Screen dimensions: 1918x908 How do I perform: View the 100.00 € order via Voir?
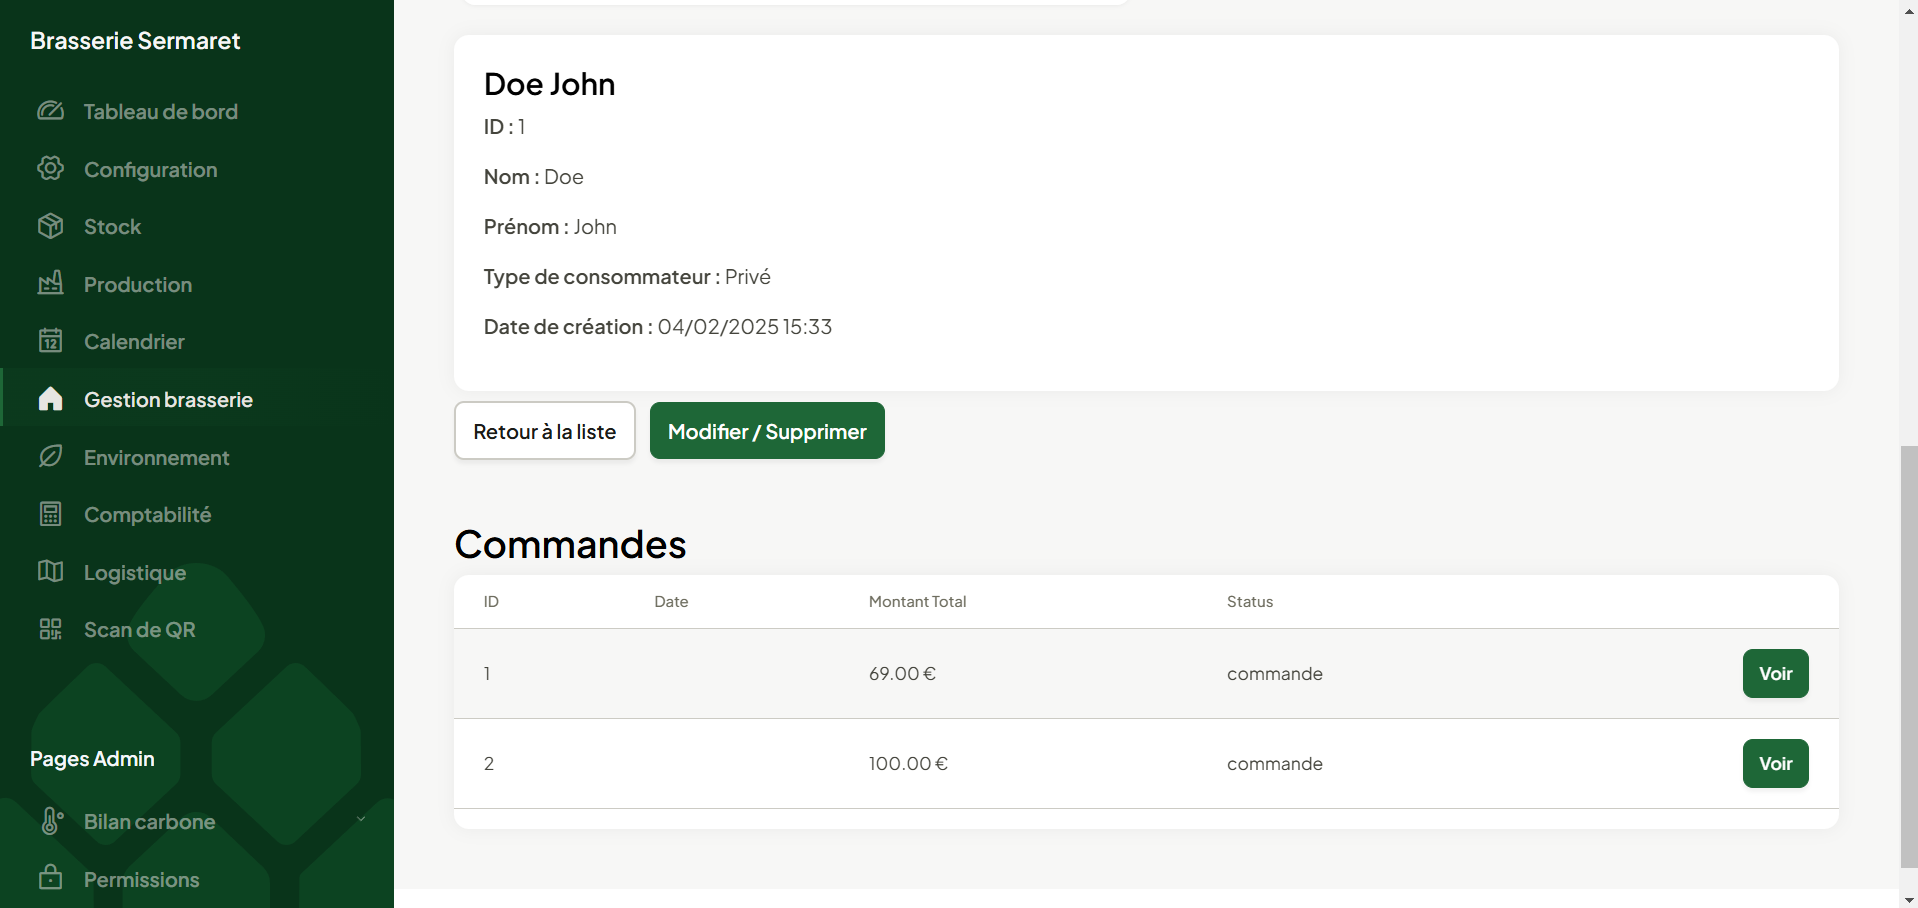1775,764
